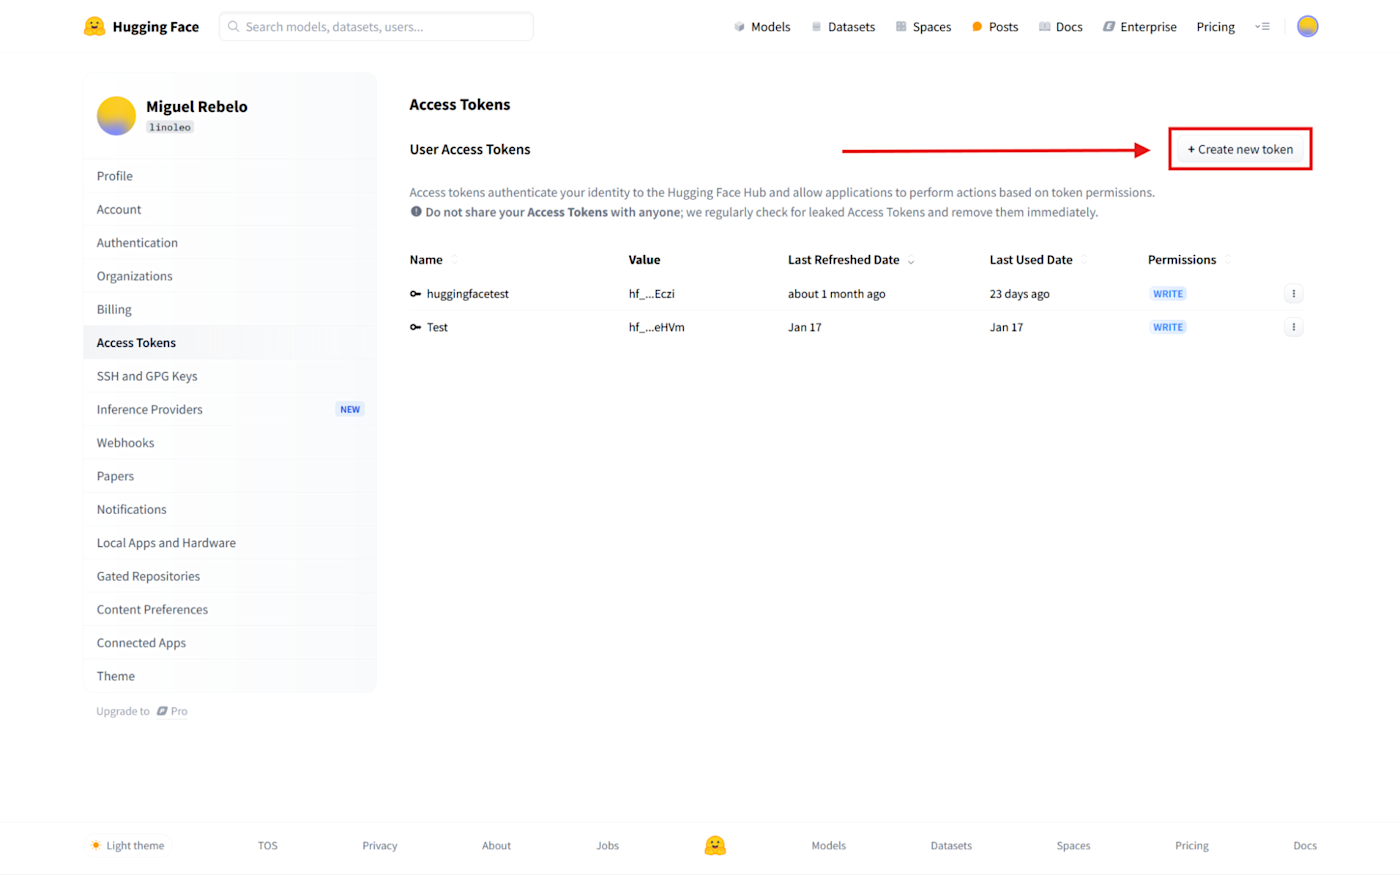Screen dimensions: 1400x875
Task: Open the more-options menu icon beside Pricing
Action: [x=1262, y=26]
